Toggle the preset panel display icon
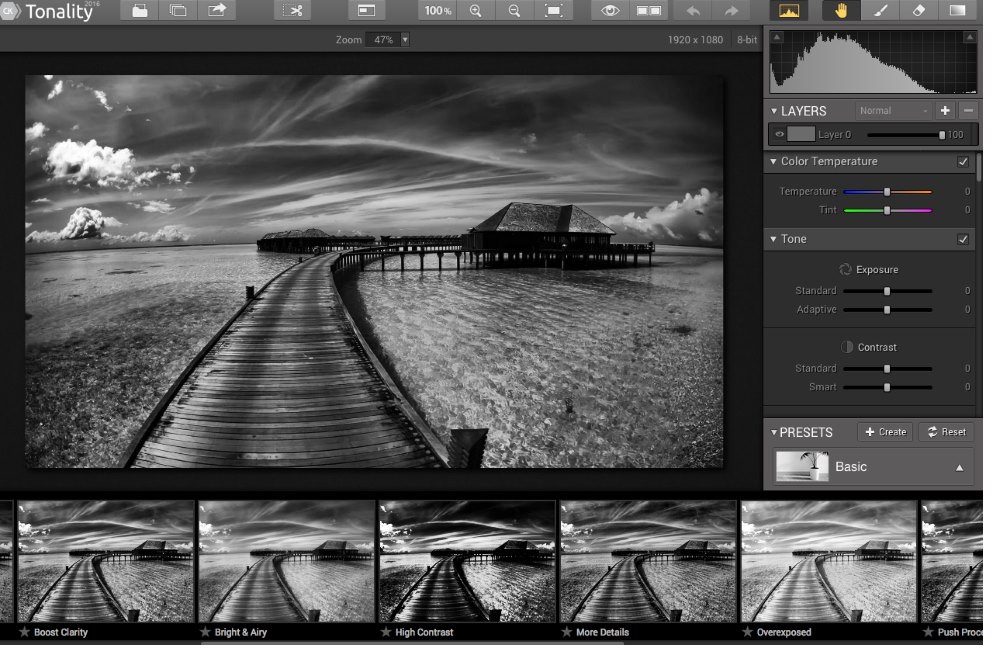 tap(366, 11)
